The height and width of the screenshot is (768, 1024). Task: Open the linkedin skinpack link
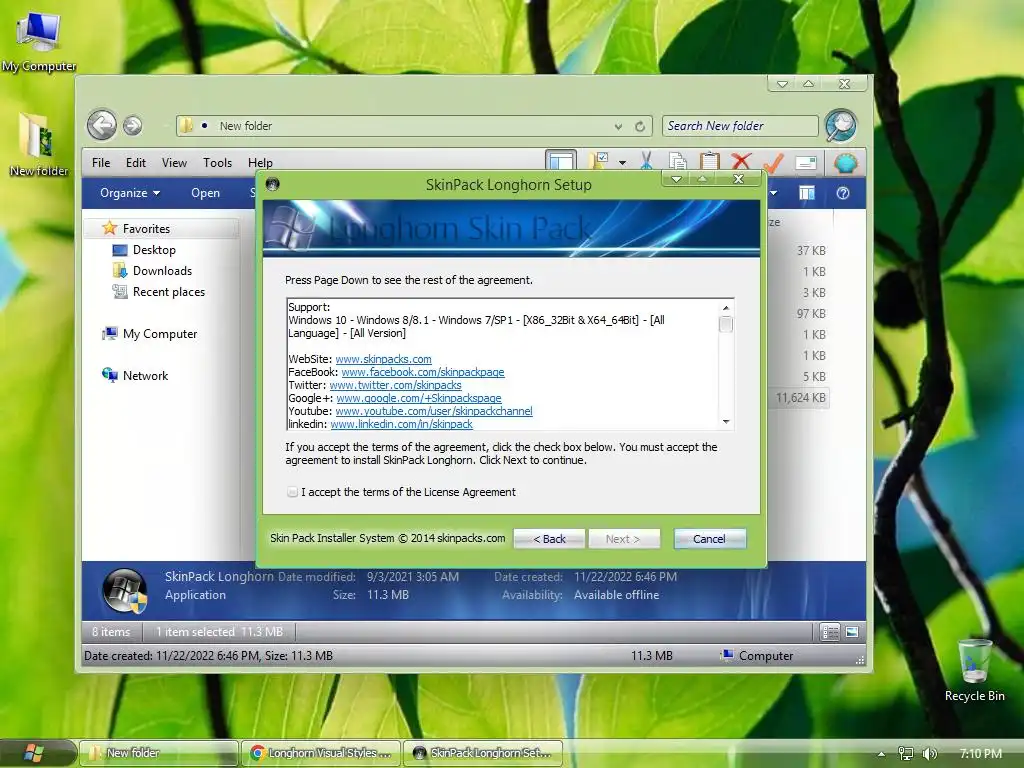pyautogui.click(x=401, y=424)
